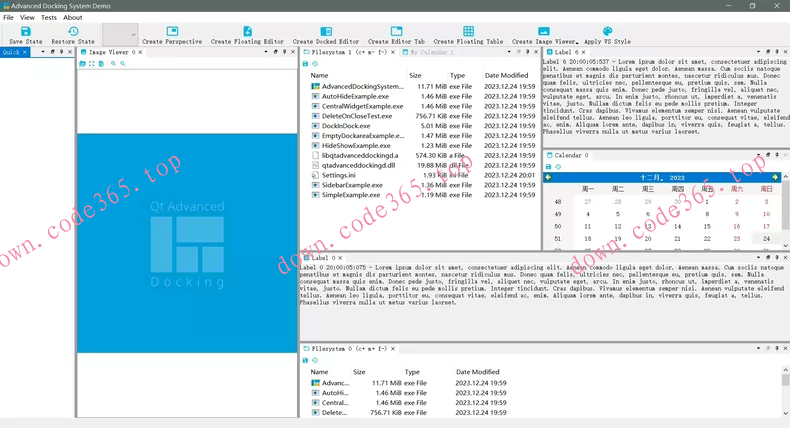The height and width of the screenshot is (428, 790).
Task: Click zoom in icon in Image Viewer
Action: pyautogui.click(x=113, y=64)
